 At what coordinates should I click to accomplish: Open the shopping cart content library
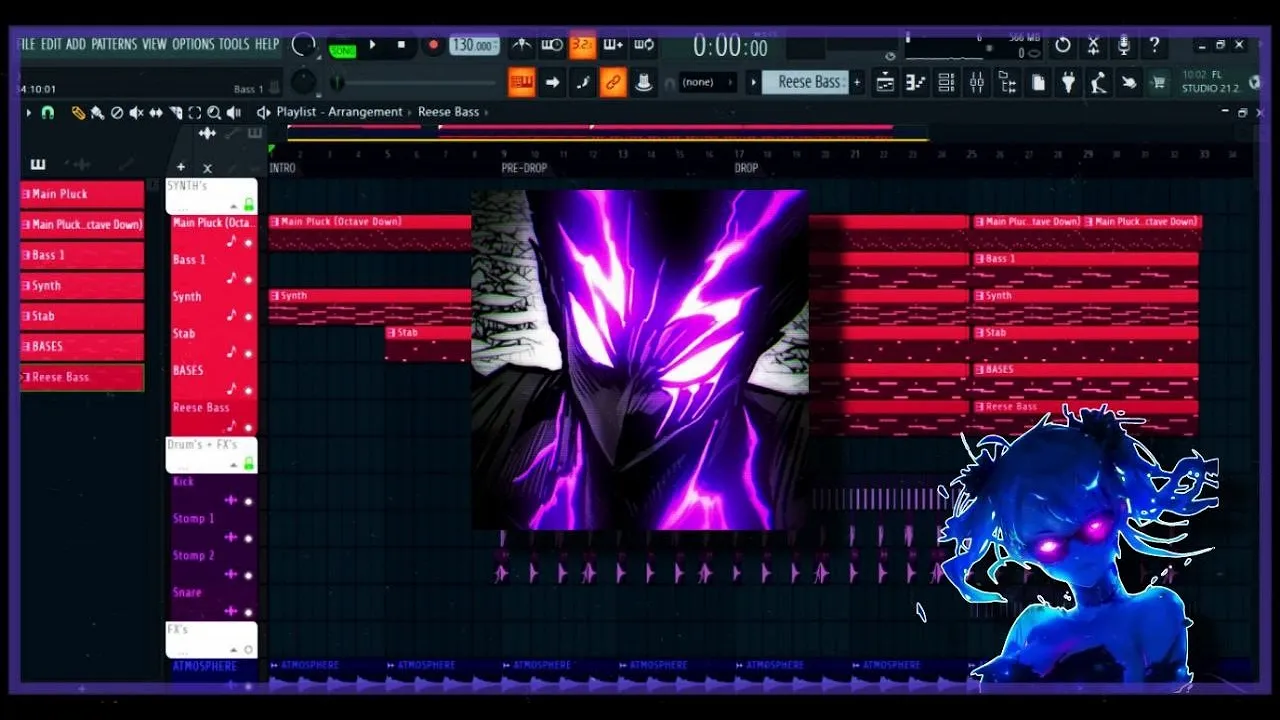pyautogui.click(x=1159, y=83)
